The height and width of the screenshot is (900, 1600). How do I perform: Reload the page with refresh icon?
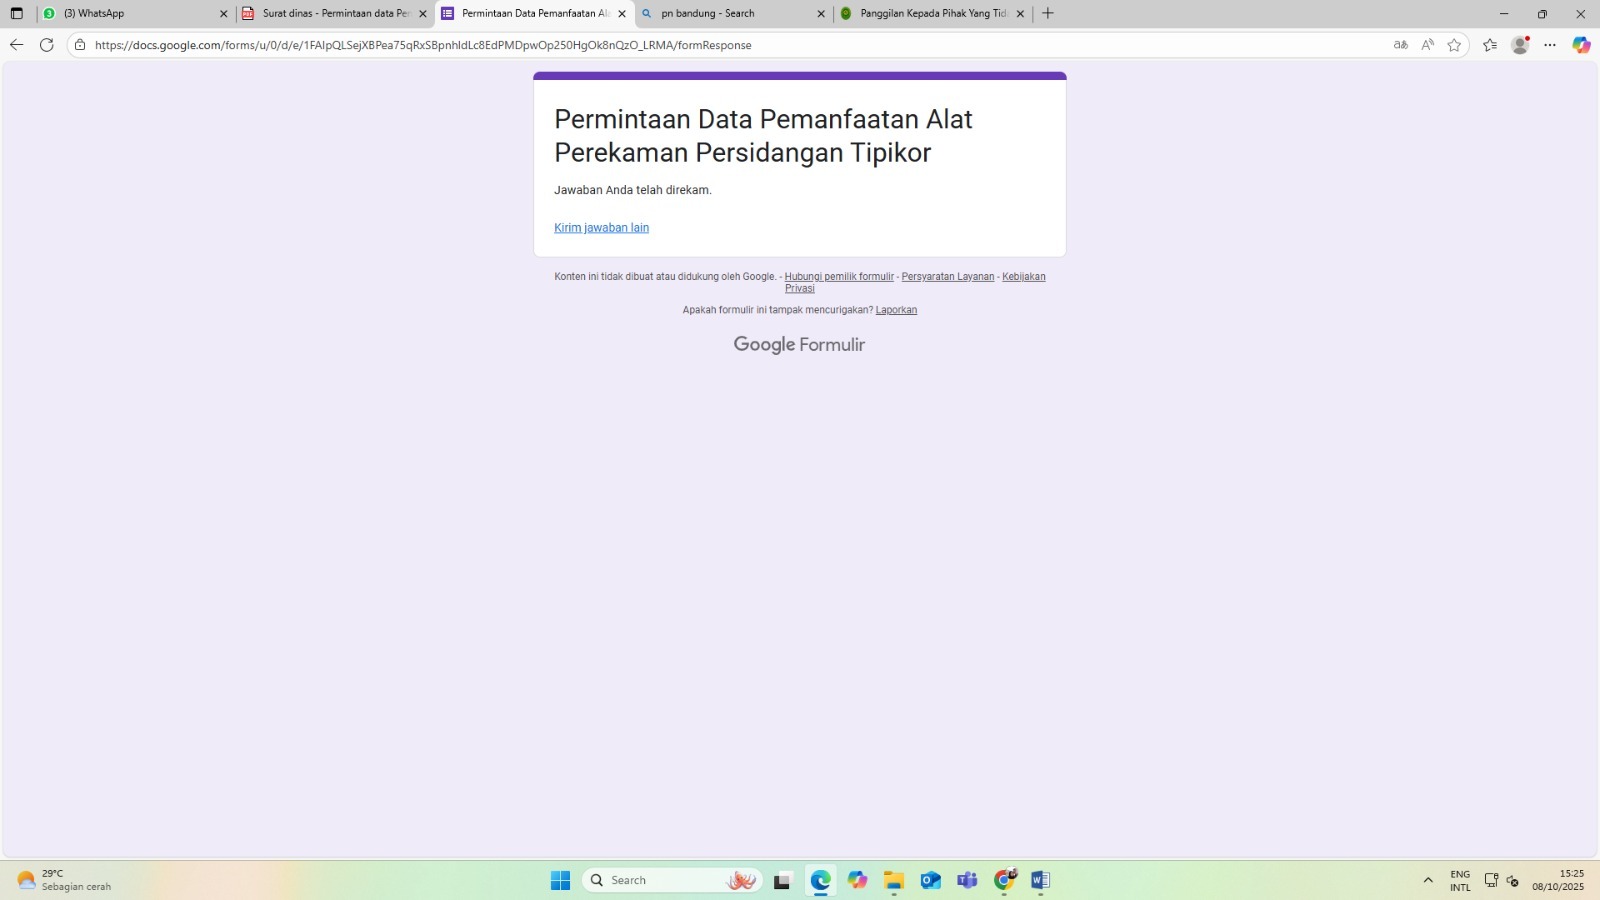[x=46, y=45]
